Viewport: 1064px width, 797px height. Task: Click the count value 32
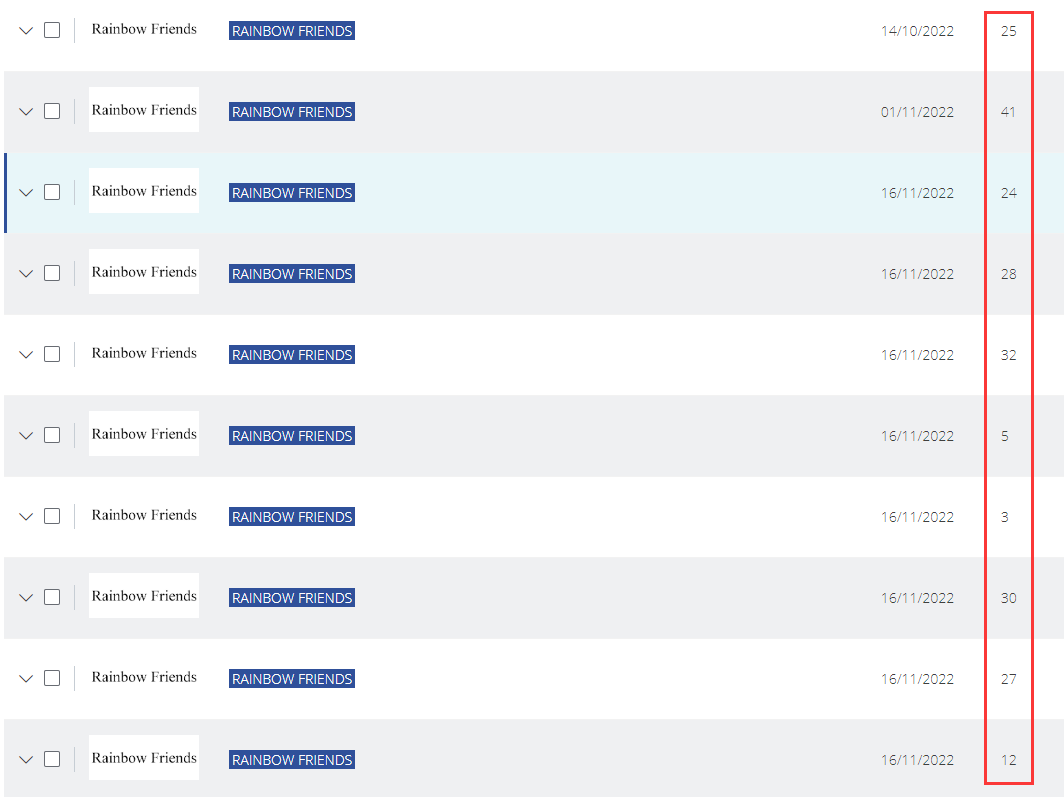tap(1008, 355)
